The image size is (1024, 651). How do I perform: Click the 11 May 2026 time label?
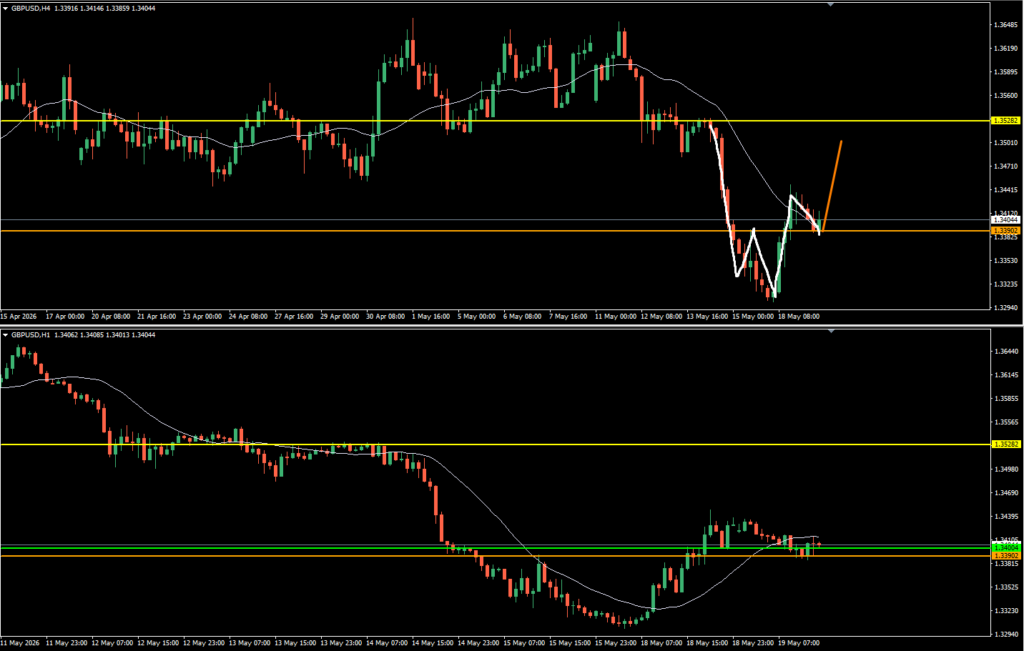click(20, 643)
